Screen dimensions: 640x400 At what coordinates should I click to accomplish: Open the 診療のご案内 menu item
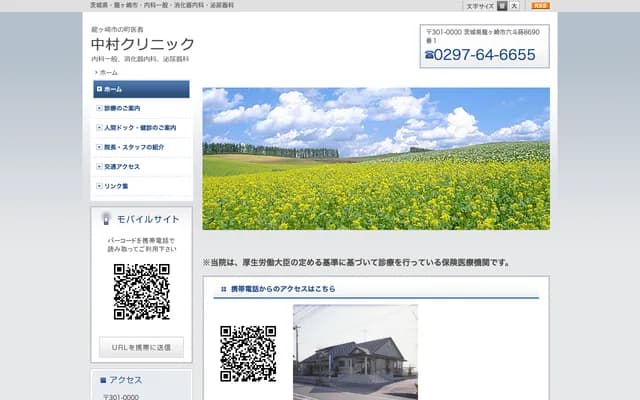click(140, 108)
